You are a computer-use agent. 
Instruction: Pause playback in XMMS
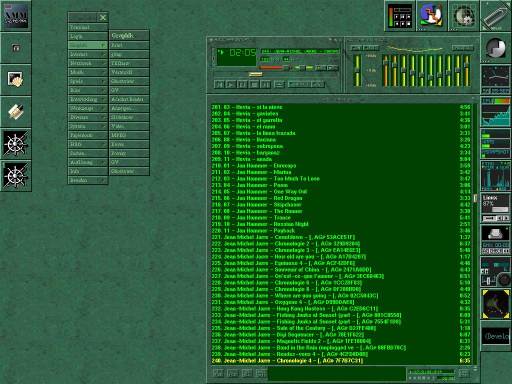pyautogui.click(x=242, y=84)
